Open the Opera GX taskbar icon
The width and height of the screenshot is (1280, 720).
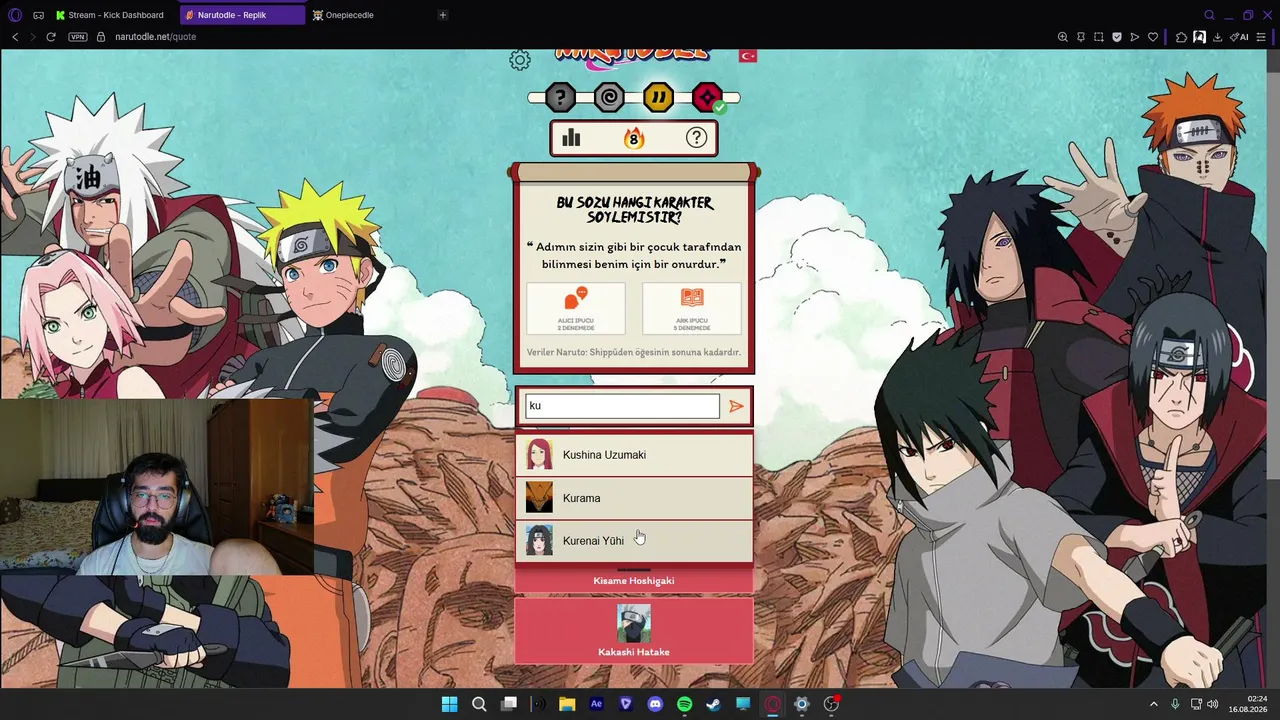772,704
